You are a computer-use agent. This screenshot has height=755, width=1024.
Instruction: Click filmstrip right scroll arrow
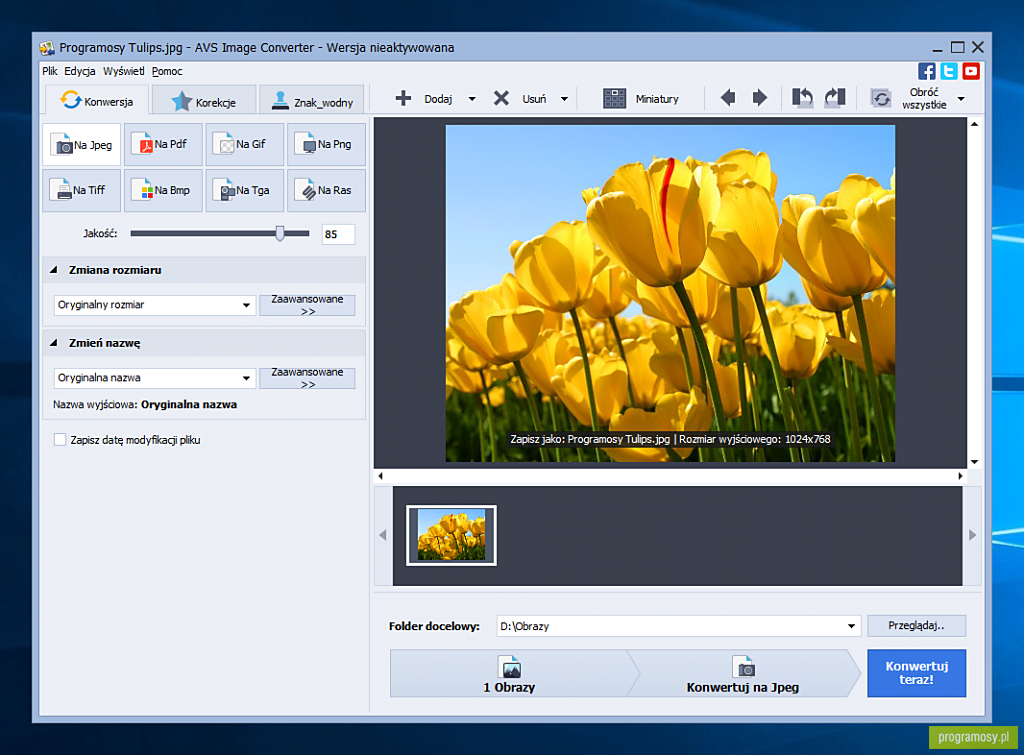(x=972, y=535)
